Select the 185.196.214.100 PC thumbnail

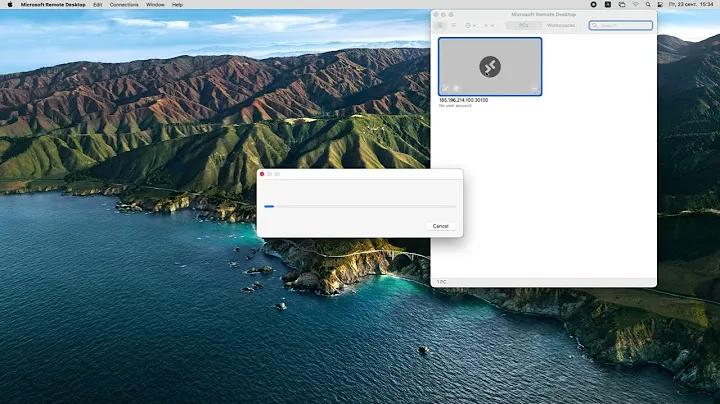pos(490,66)
